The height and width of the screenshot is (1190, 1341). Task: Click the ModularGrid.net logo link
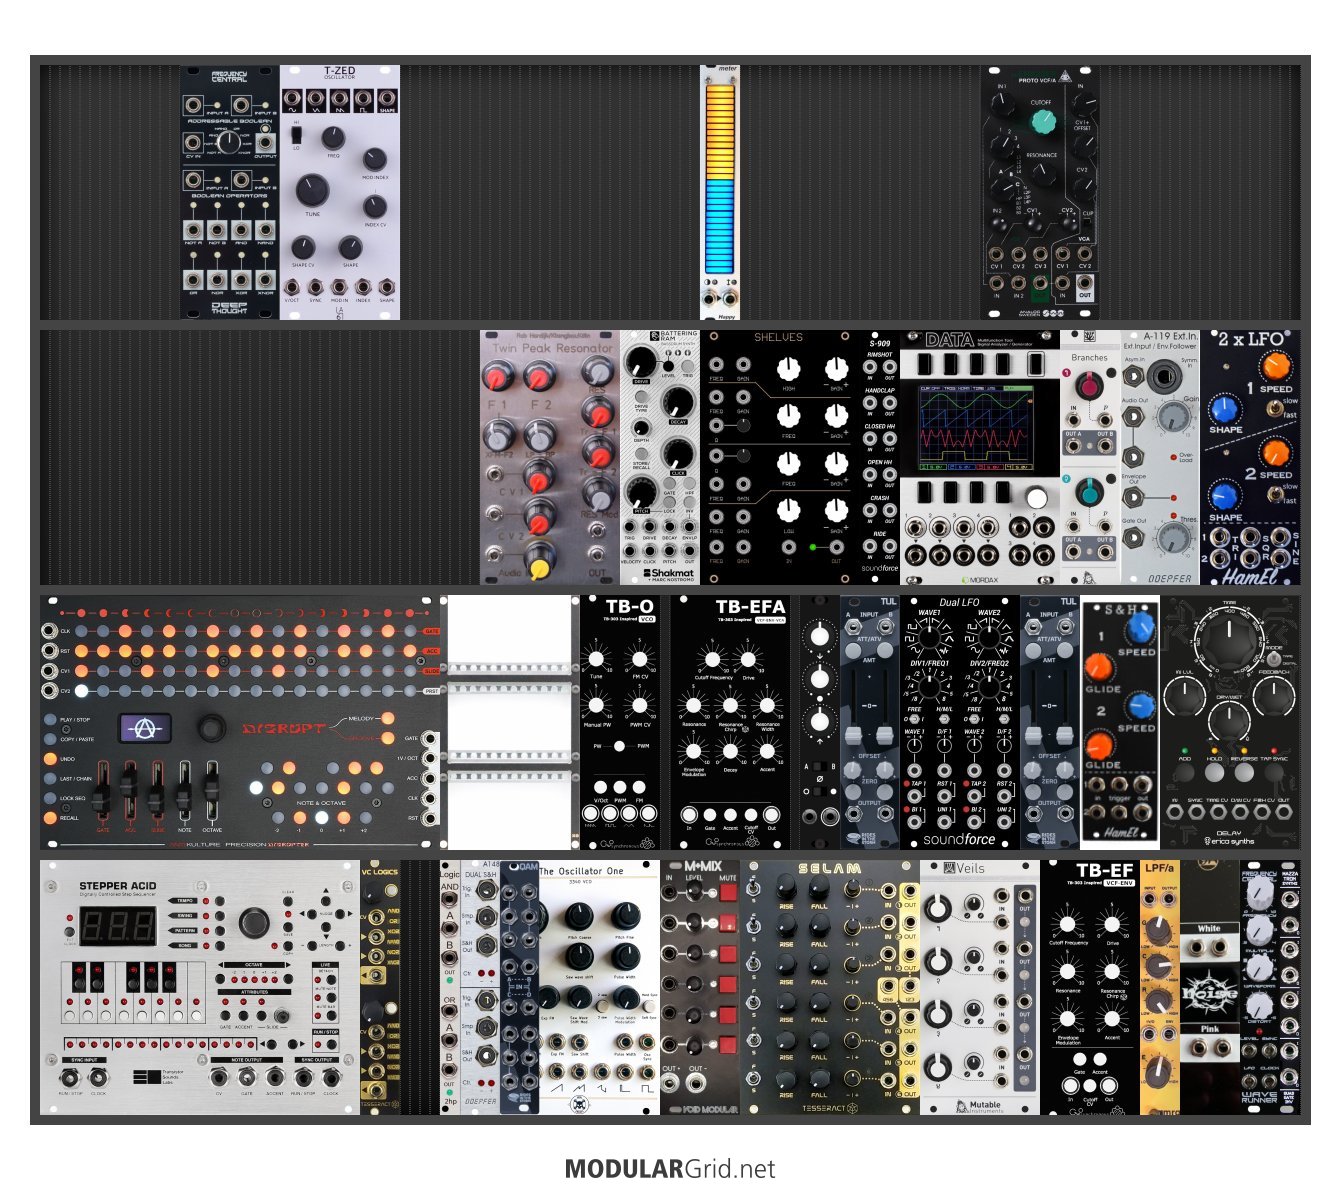[670, 1168]
